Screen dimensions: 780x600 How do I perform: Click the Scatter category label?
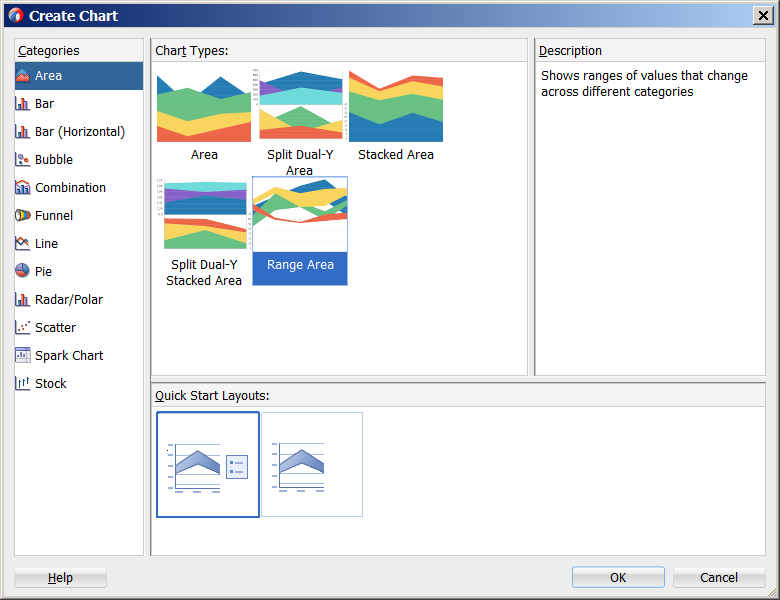(55, 327)
